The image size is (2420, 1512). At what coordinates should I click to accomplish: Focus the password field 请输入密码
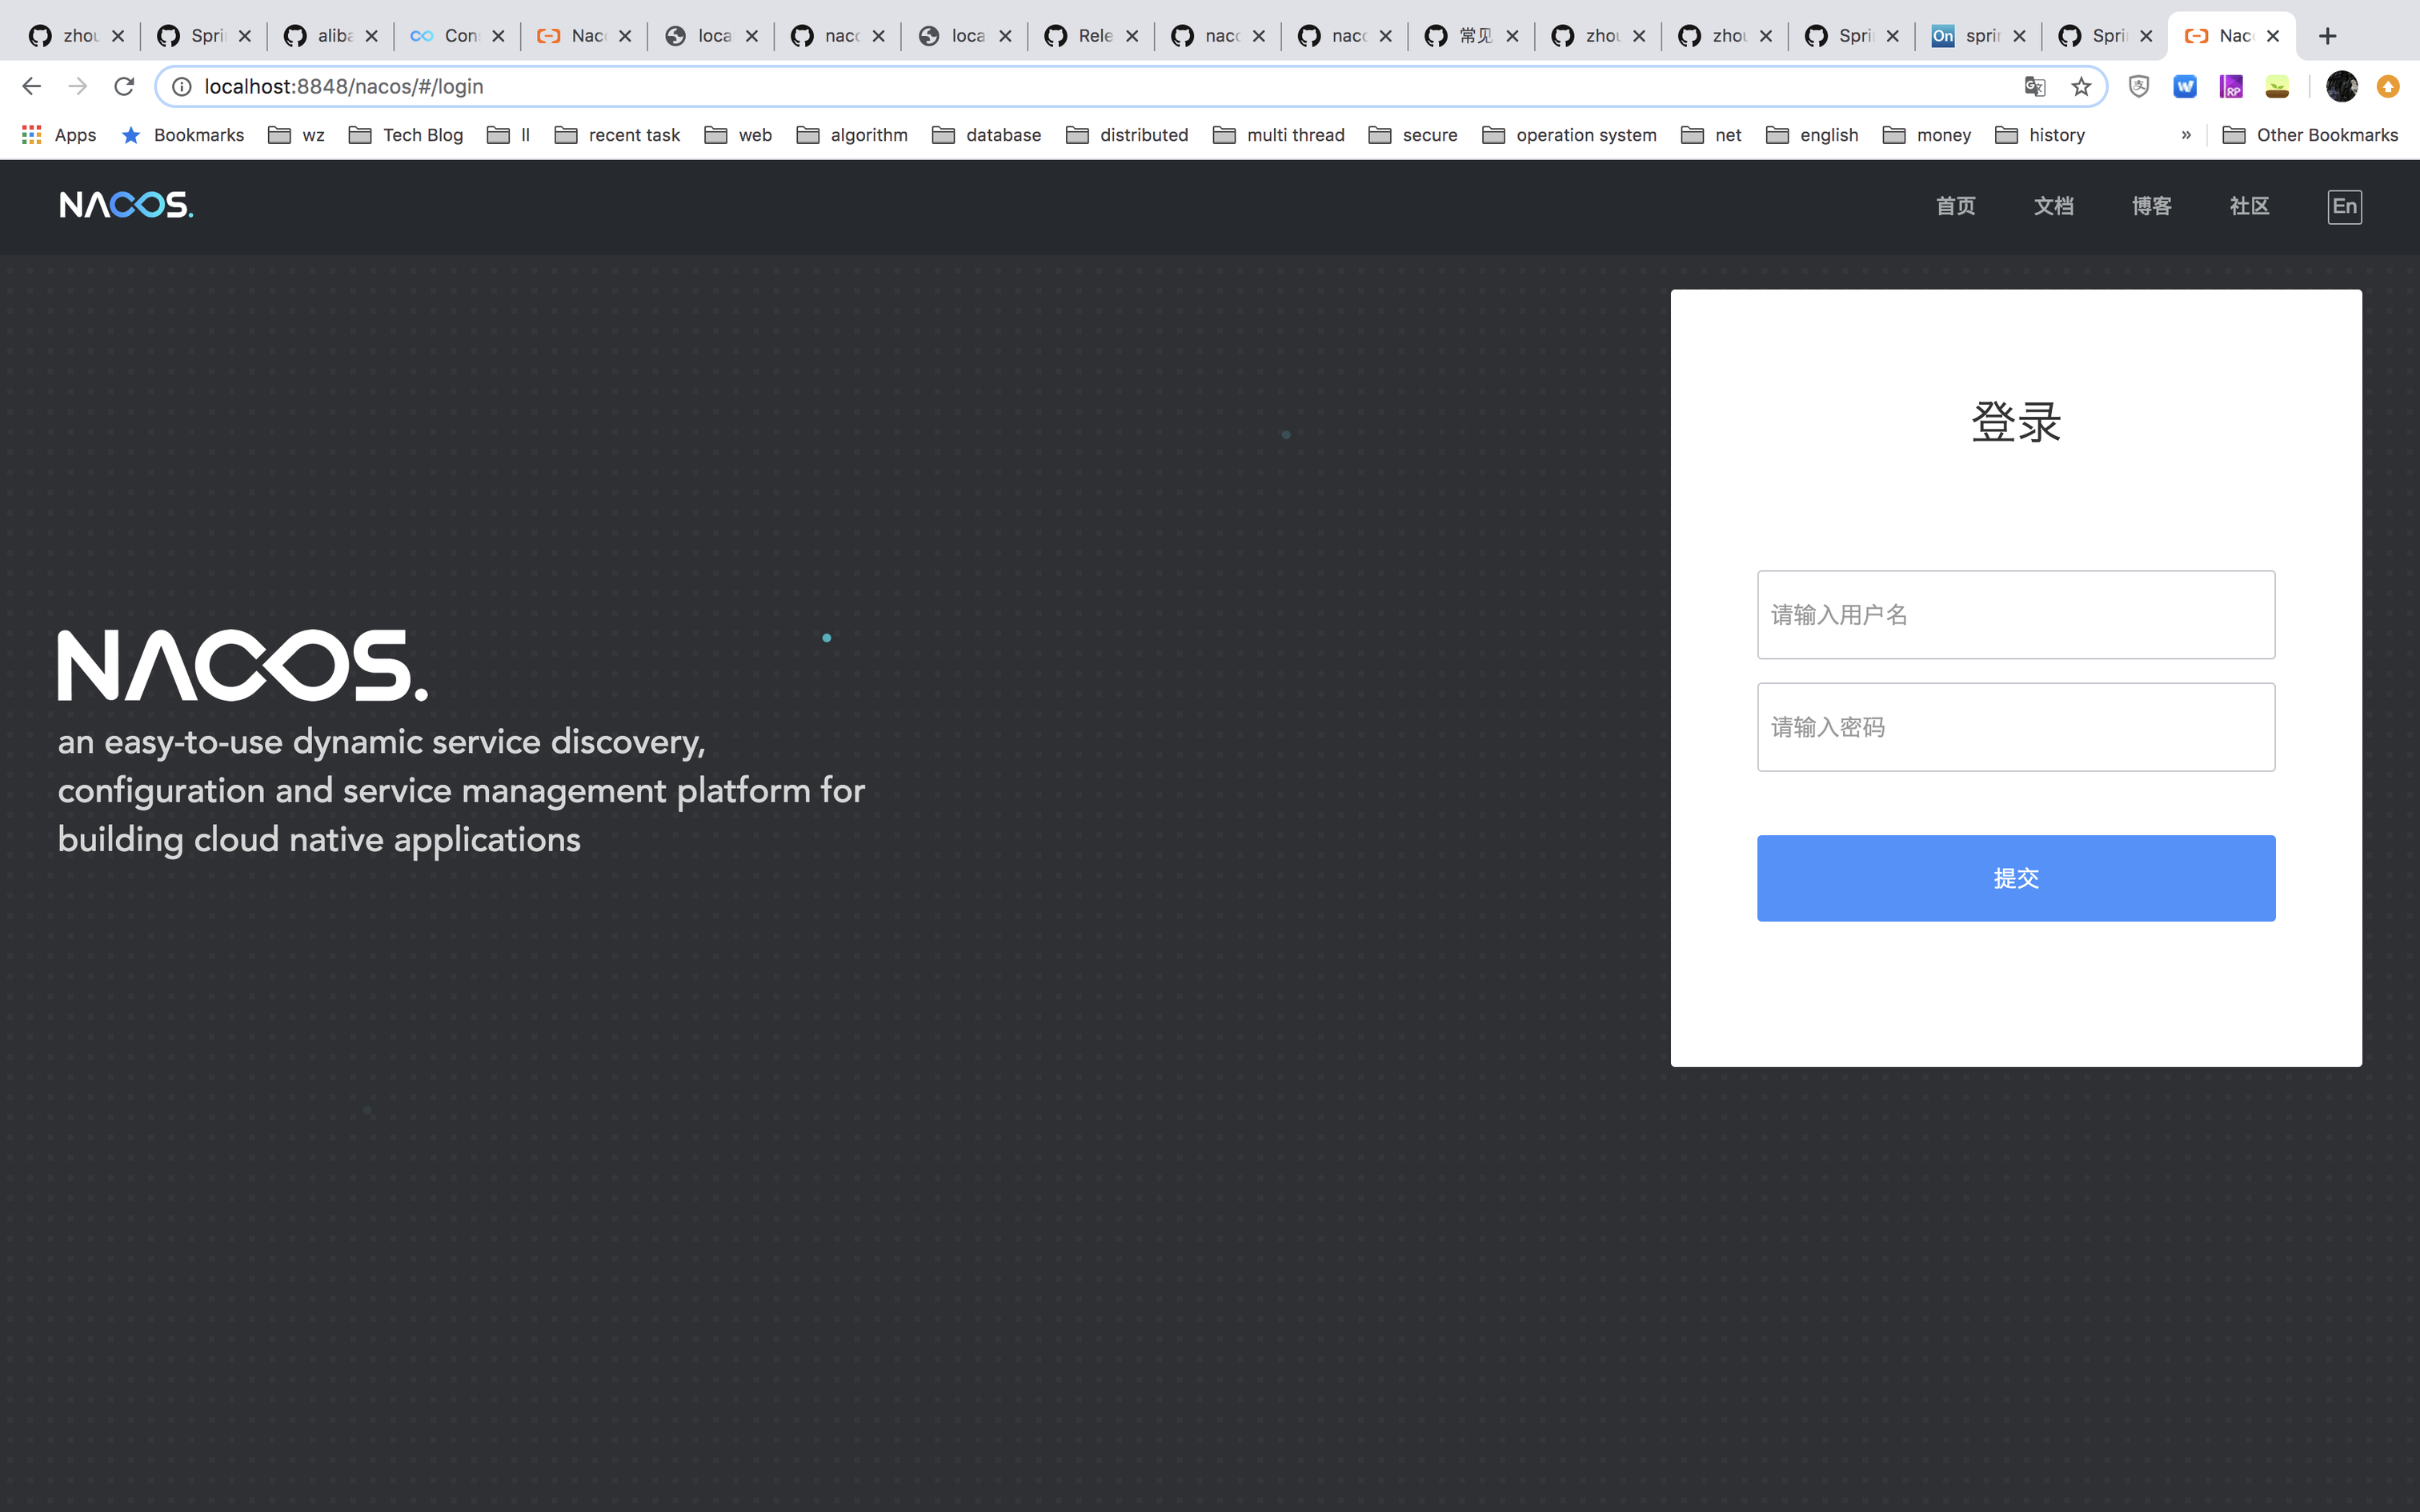click(2015, 727)
